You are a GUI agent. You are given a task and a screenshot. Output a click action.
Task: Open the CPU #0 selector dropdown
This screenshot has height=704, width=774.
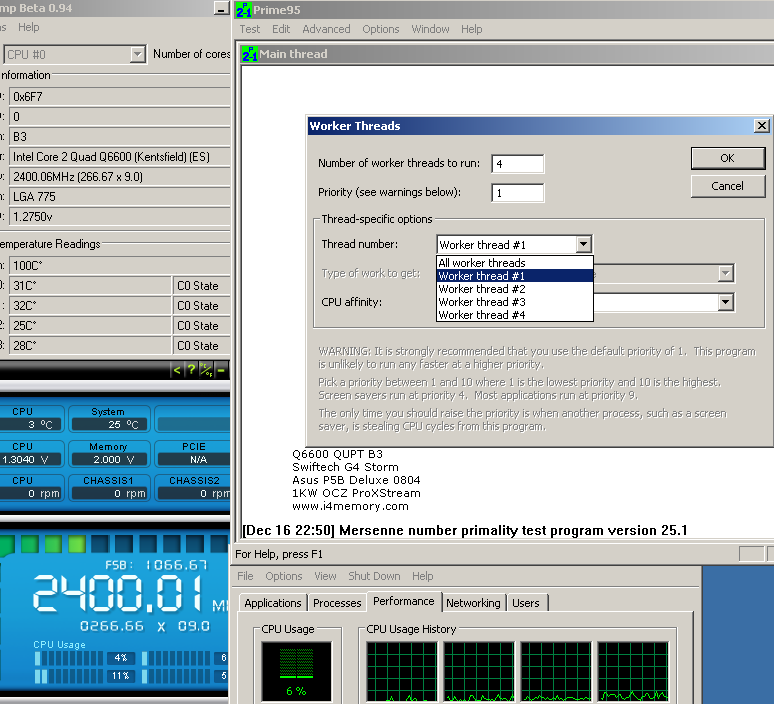coord(137,55)
